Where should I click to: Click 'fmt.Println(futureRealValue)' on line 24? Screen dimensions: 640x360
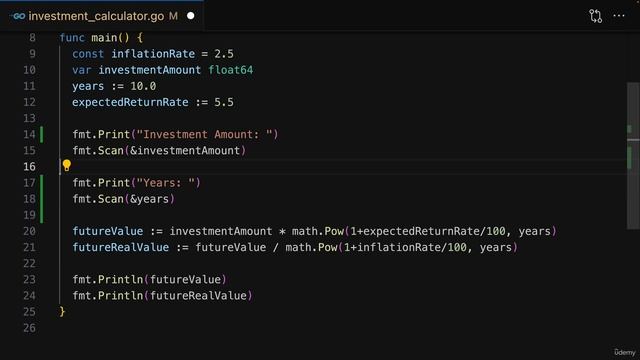click(162, 296)
